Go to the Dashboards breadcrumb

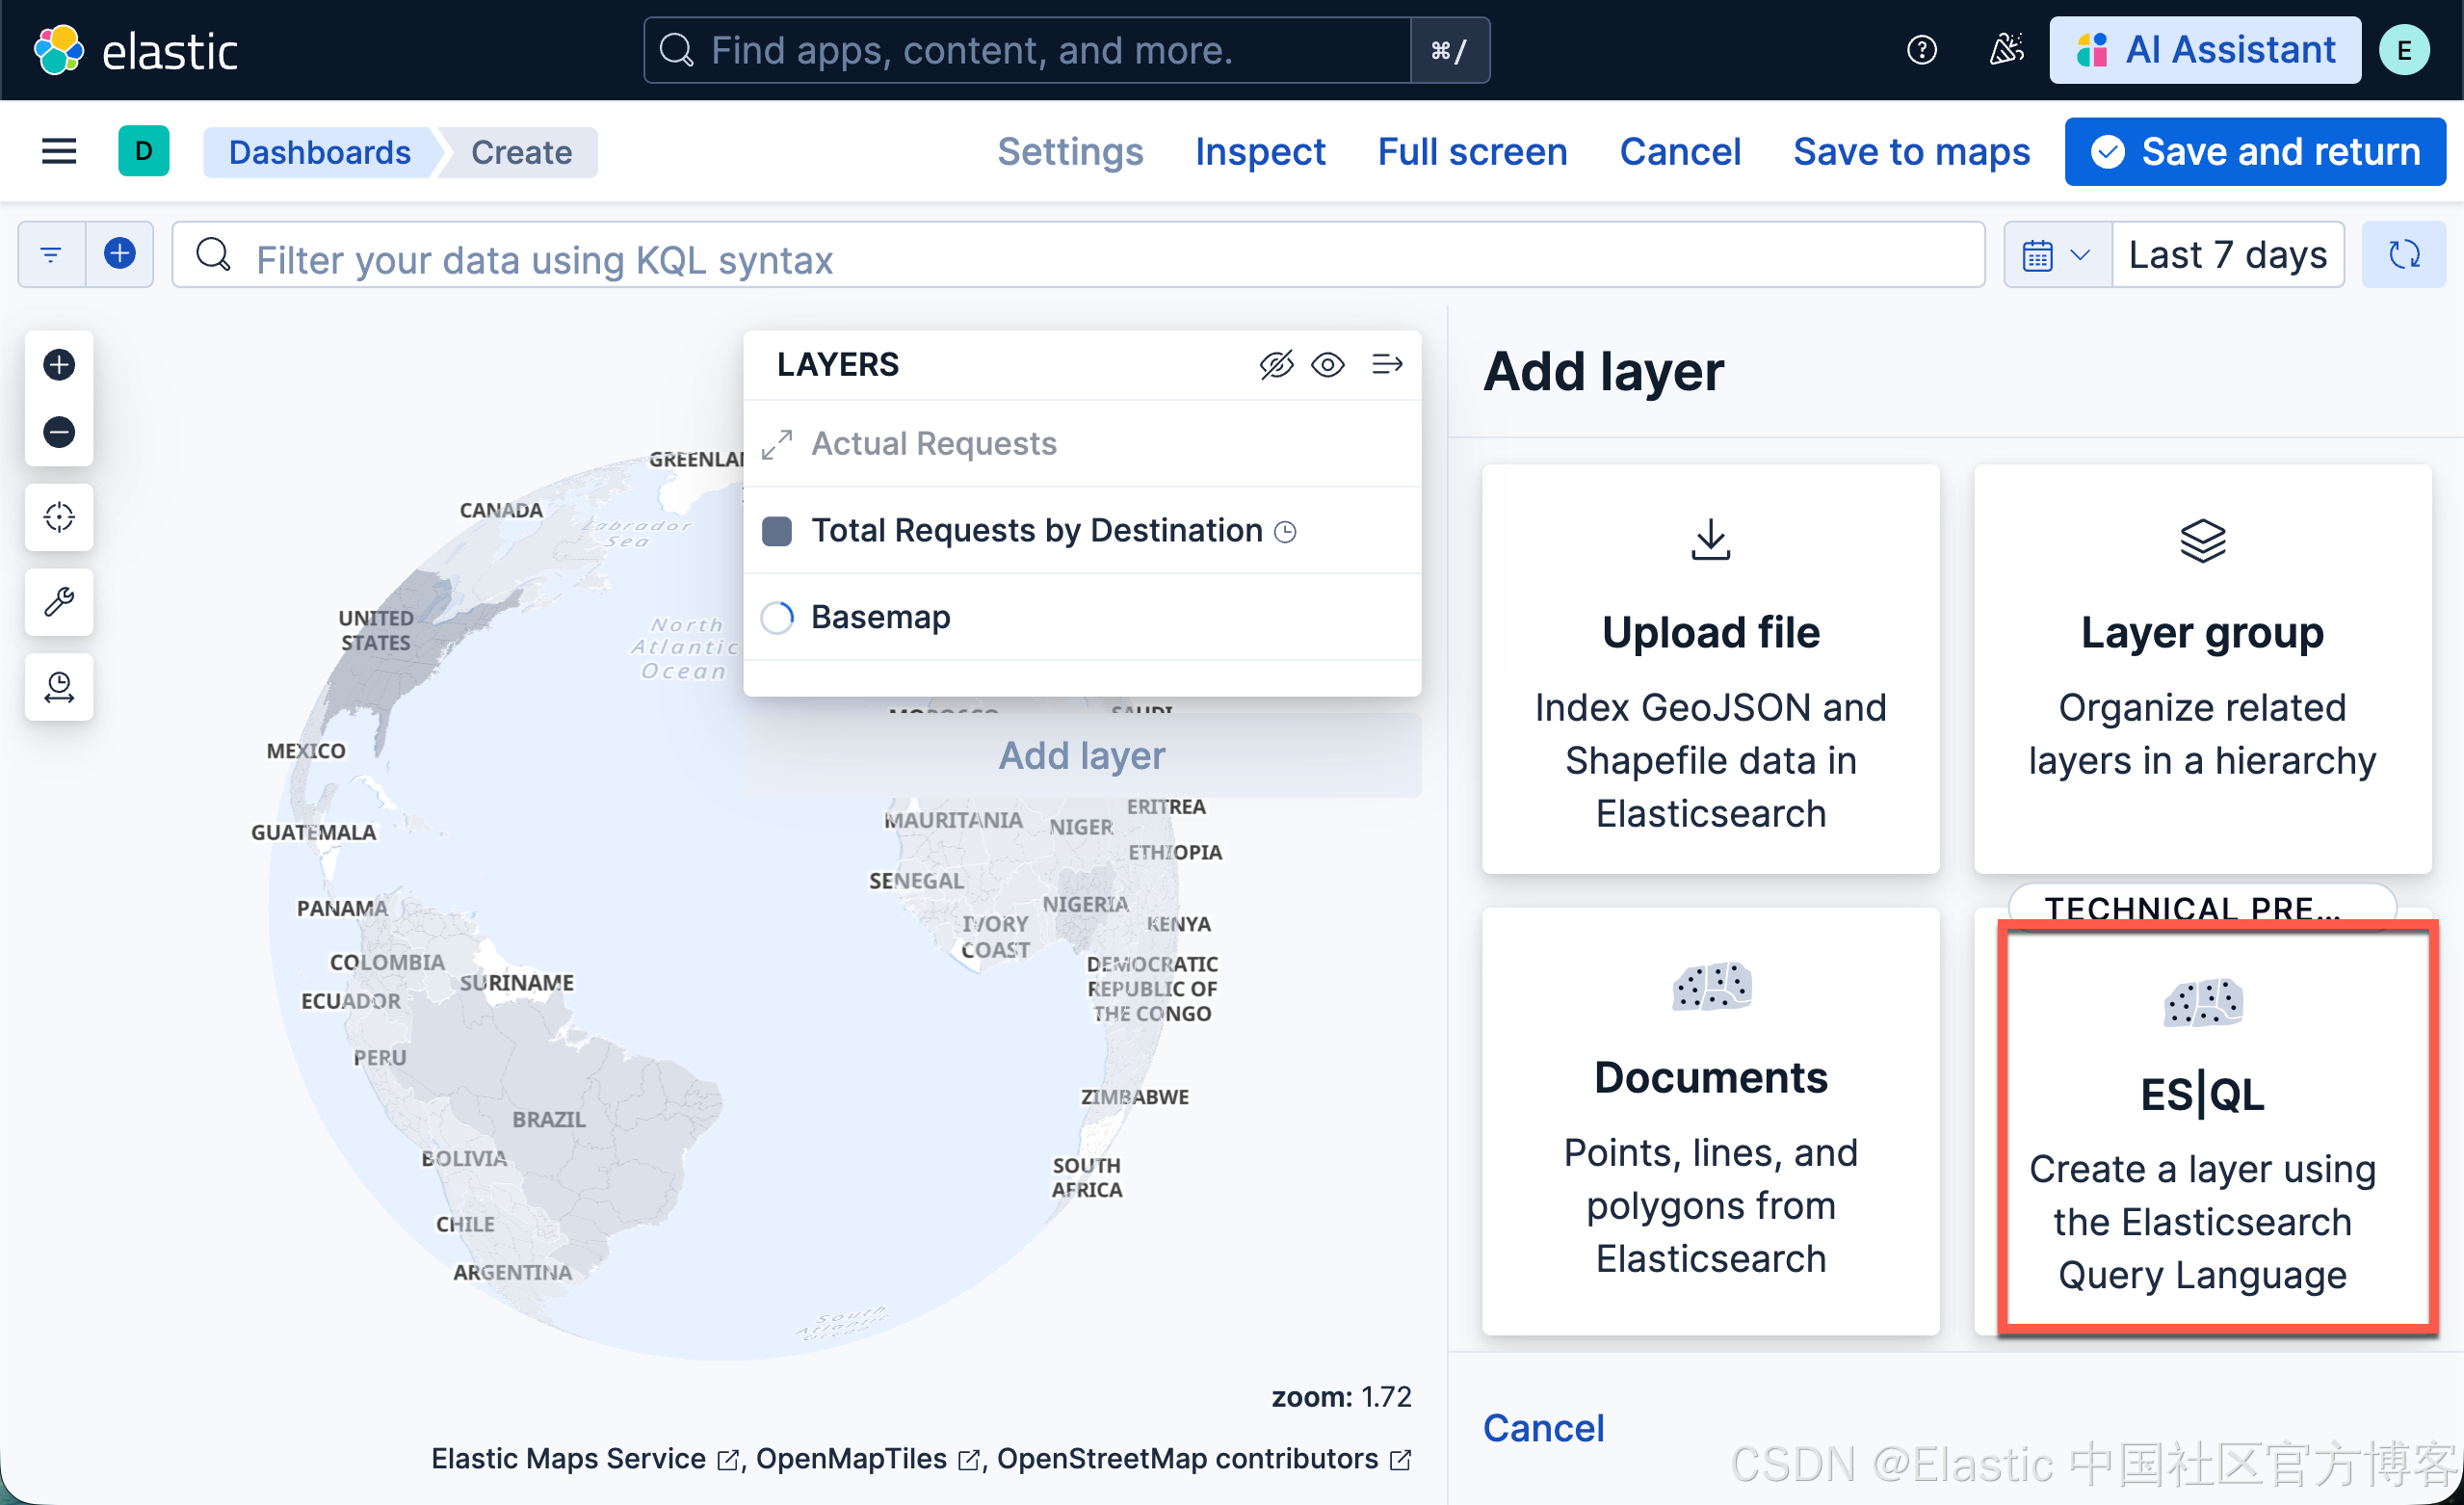point(319,152)
